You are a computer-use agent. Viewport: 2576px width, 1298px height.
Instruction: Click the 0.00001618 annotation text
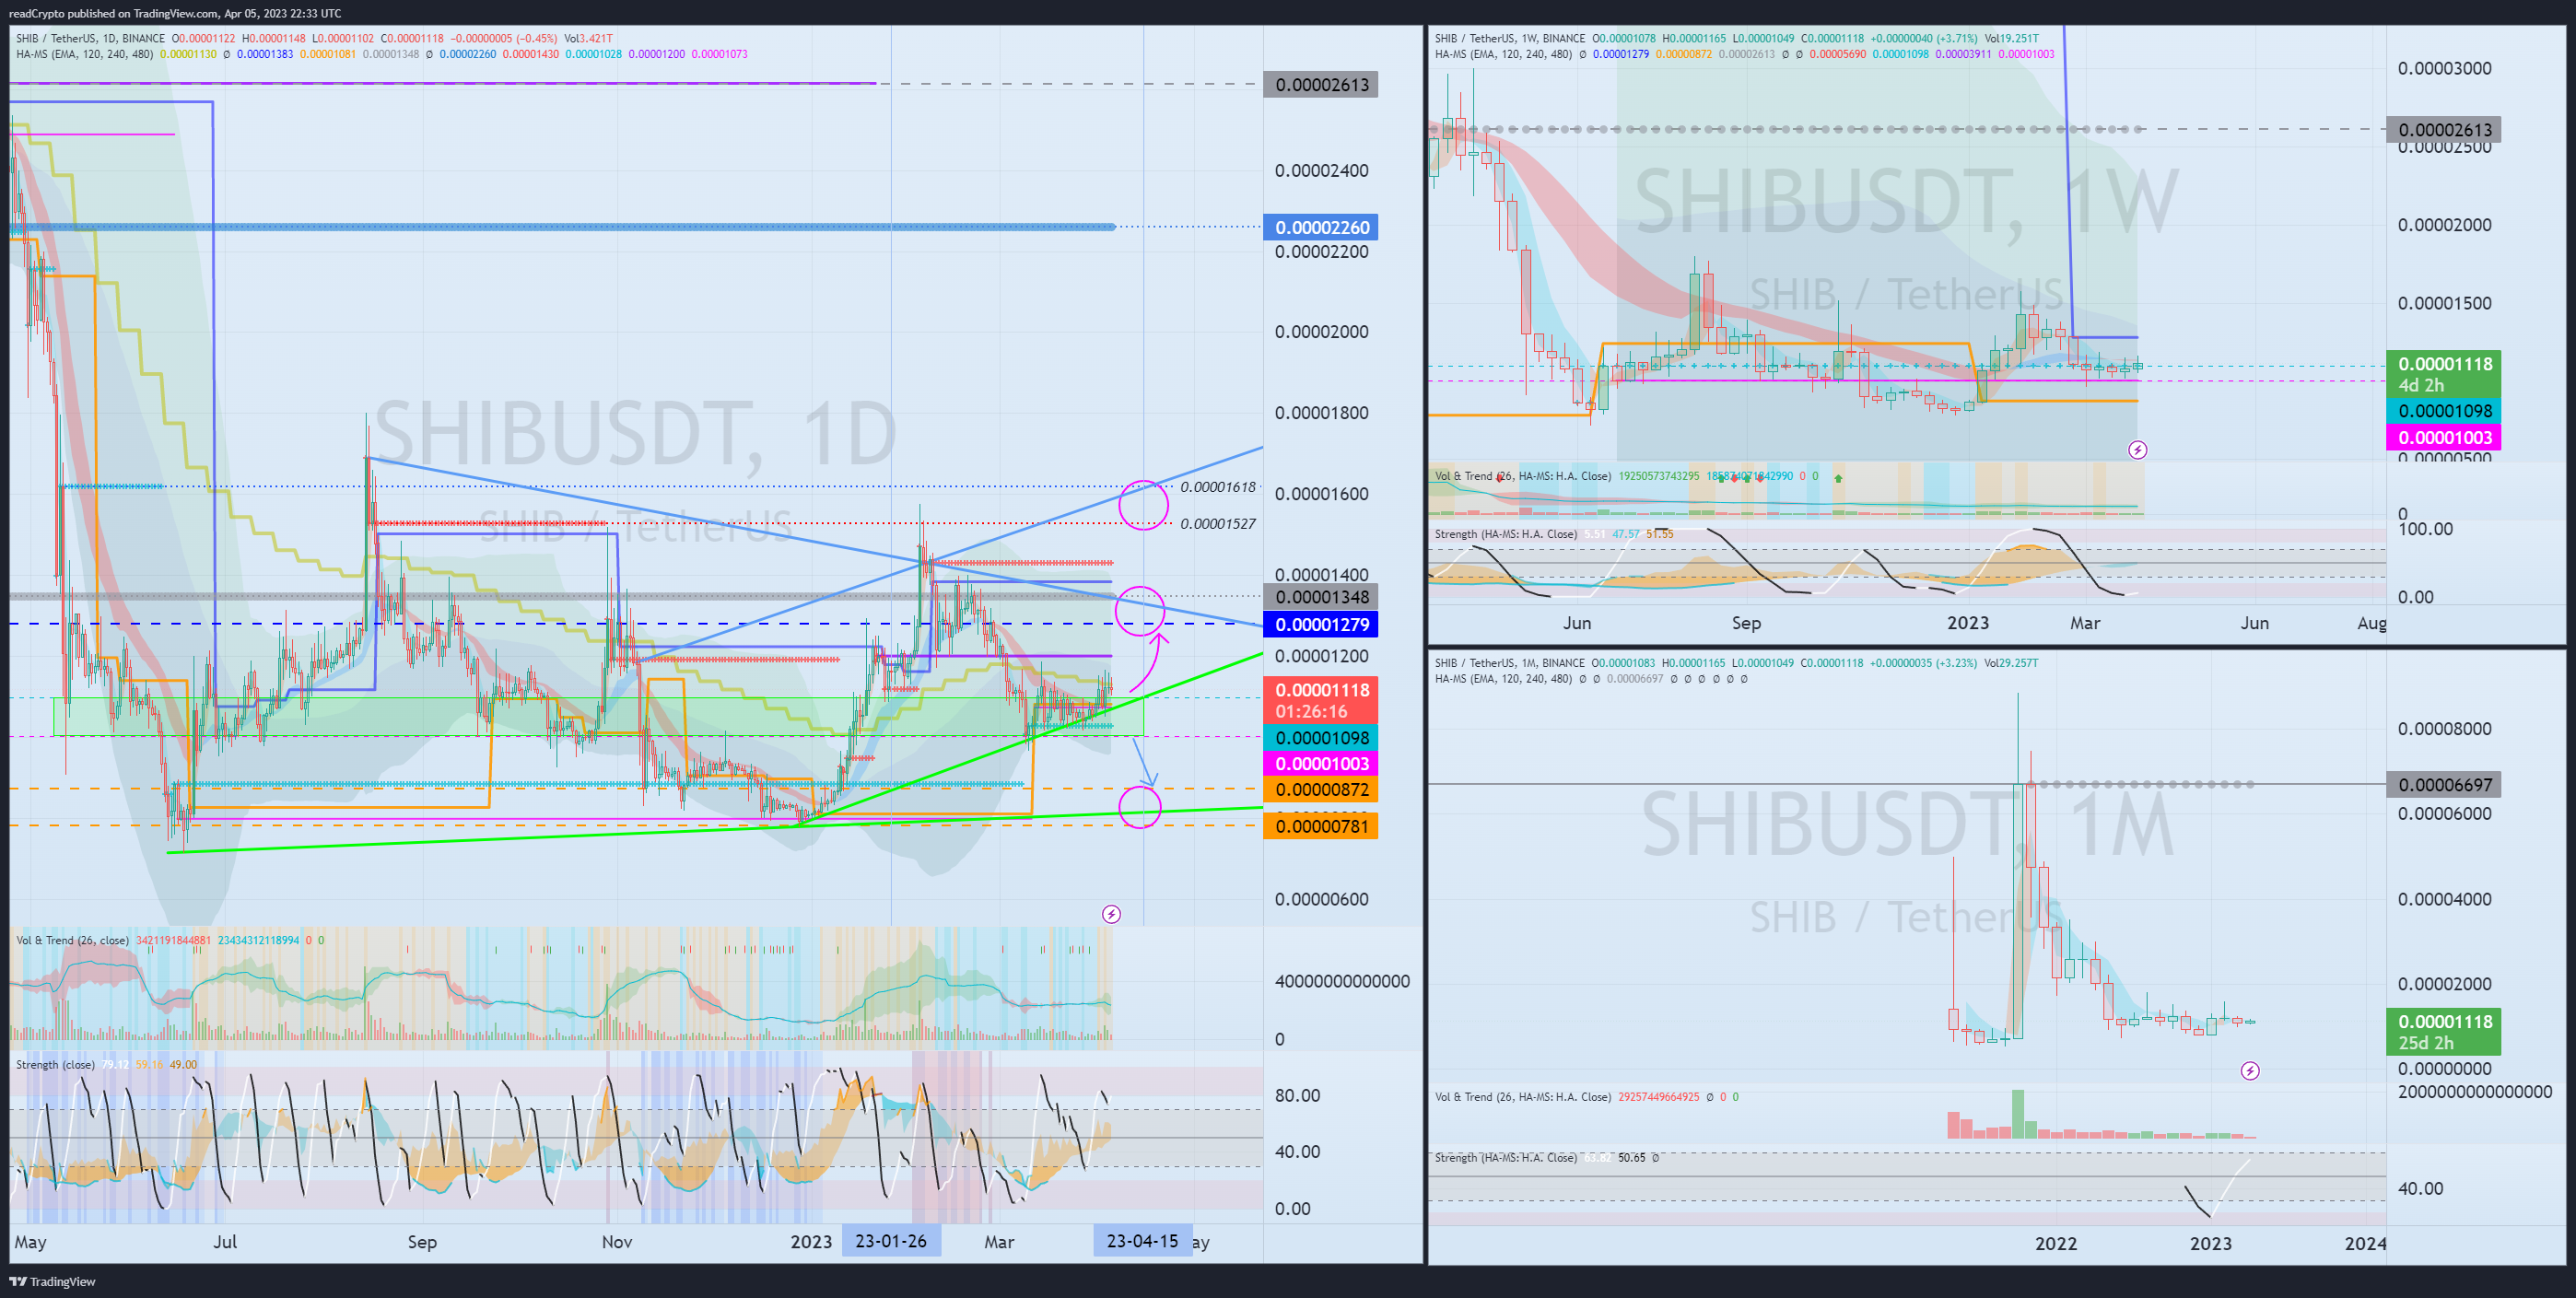1218,487
